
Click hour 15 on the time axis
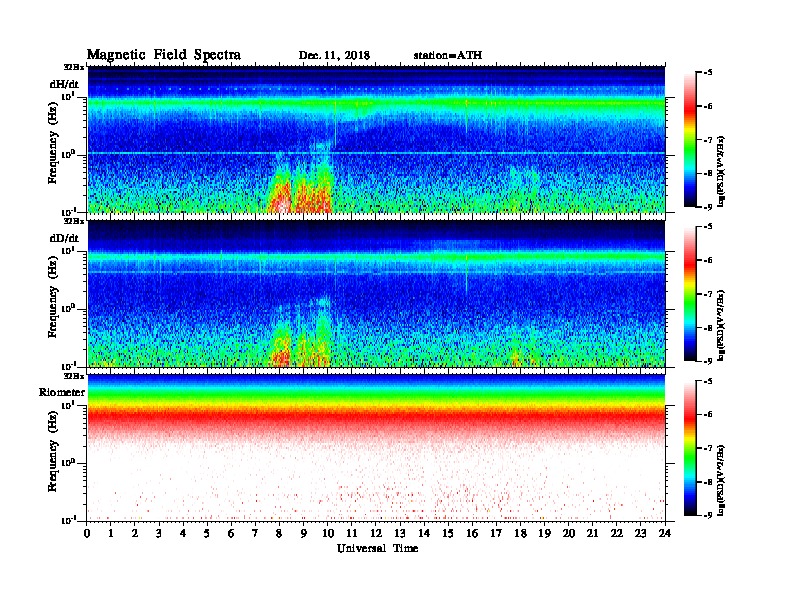click(x=448, y=534)
